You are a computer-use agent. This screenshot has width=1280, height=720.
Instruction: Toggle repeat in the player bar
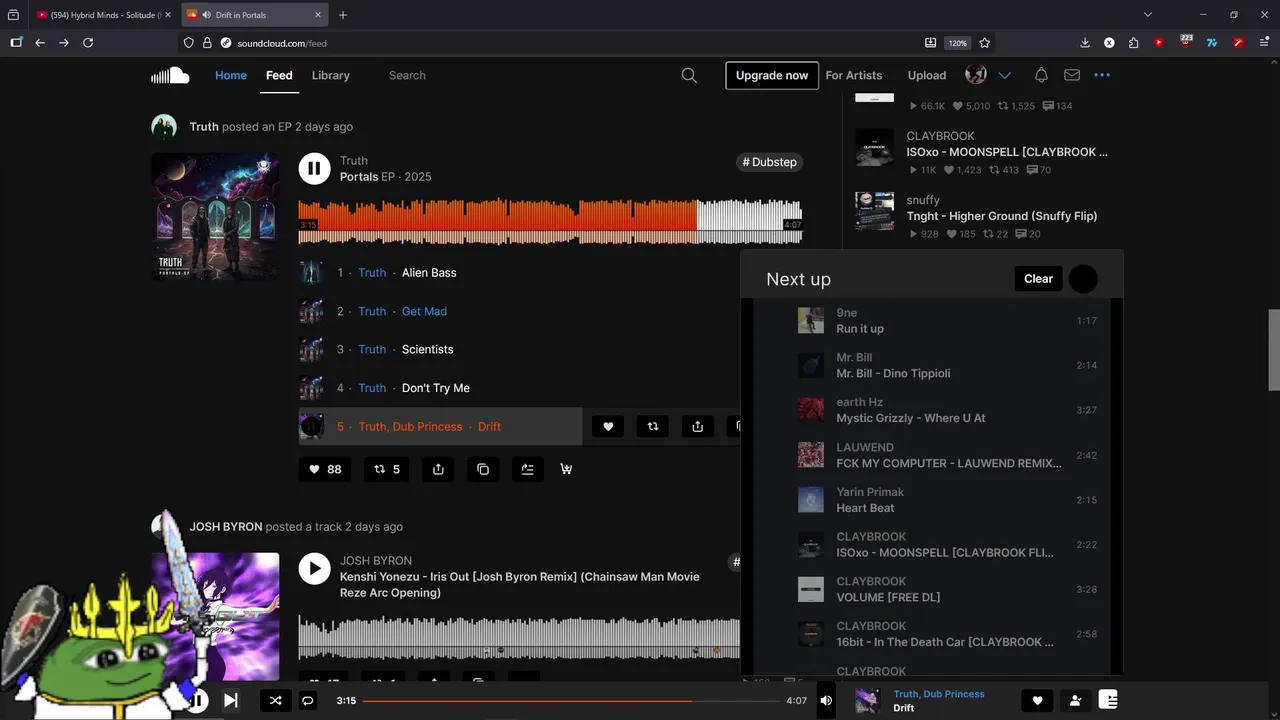(x=308, y=700)
